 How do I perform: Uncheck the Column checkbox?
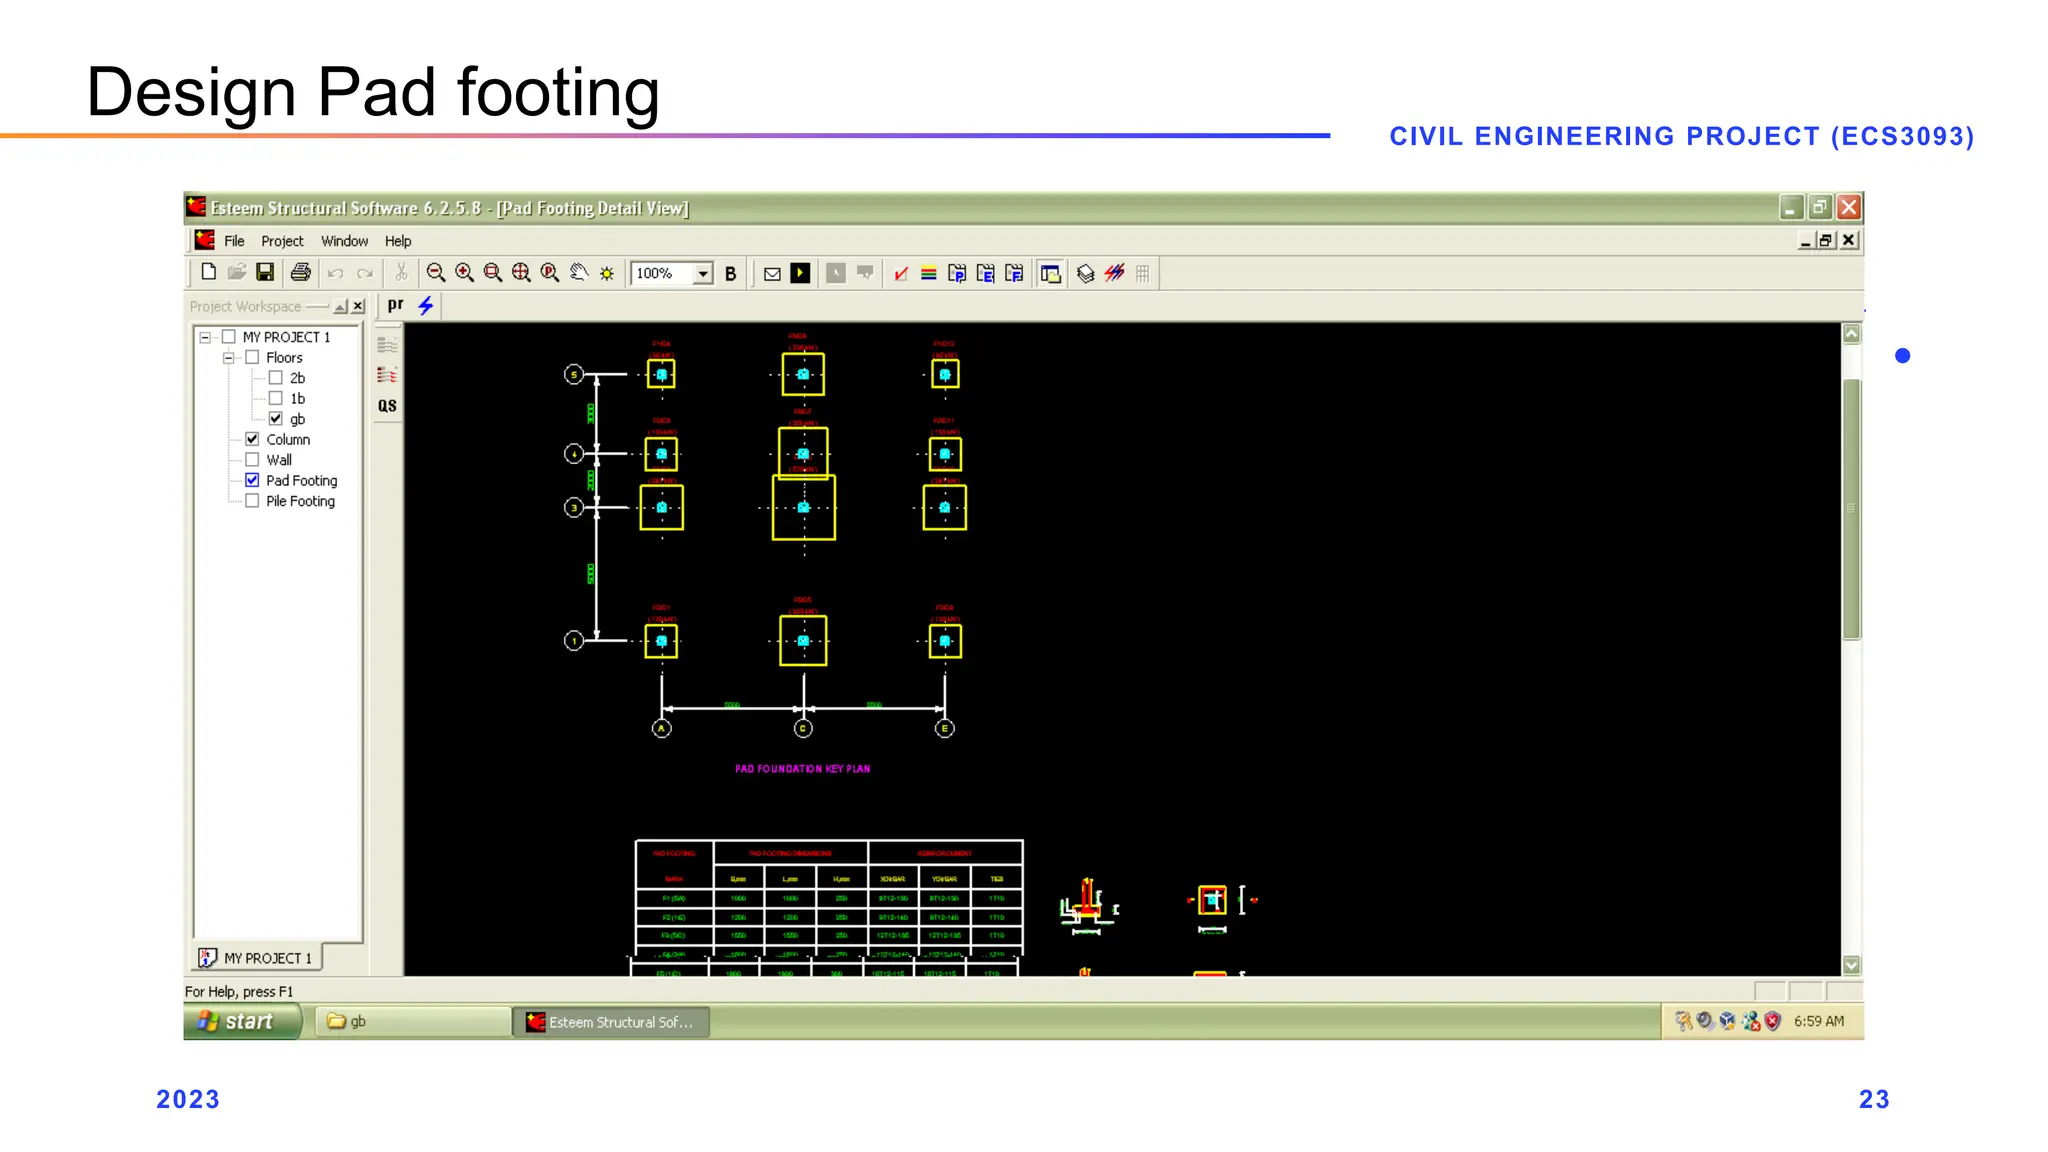[252, 439]
